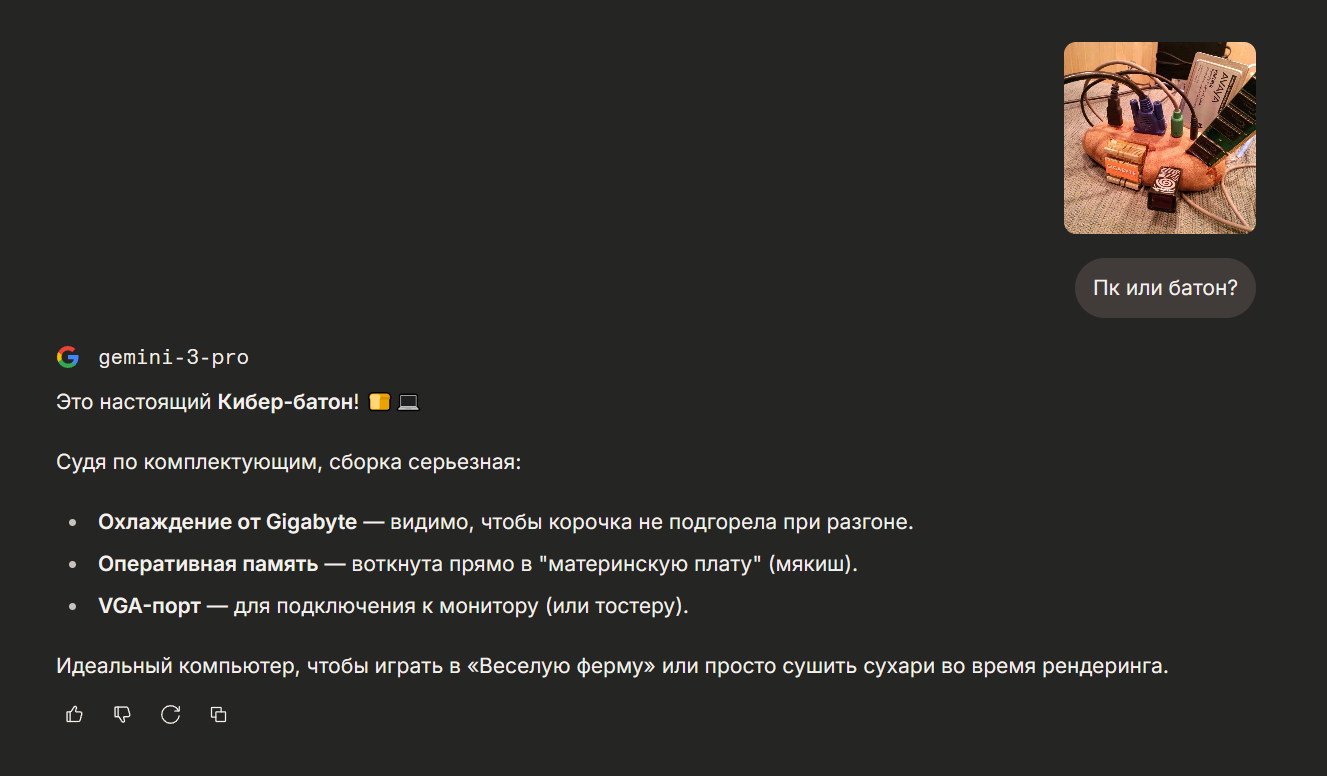Click the Google logo icon
This screenshot has width=1327, height=776.
pos(68,357)
